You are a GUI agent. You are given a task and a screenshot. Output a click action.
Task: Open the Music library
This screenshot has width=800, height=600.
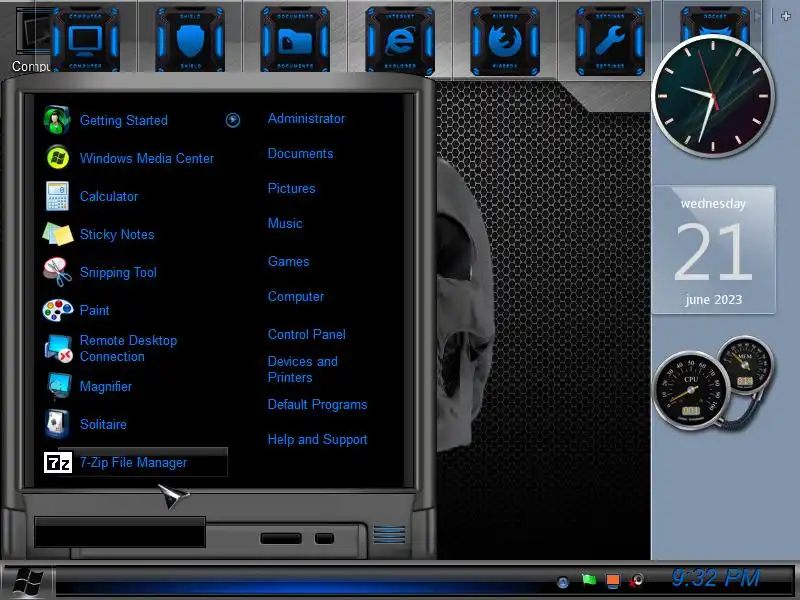coord(285,223)
